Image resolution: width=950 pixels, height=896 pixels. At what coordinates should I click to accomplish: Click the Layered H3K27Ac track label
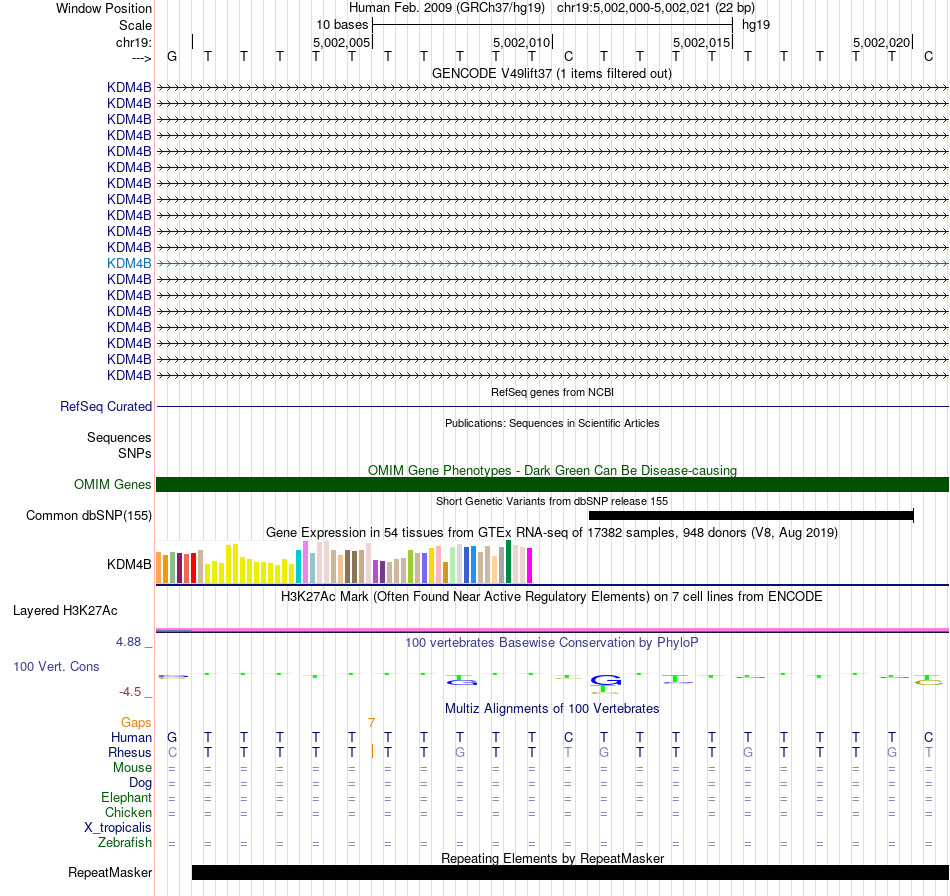pos(65,611)
